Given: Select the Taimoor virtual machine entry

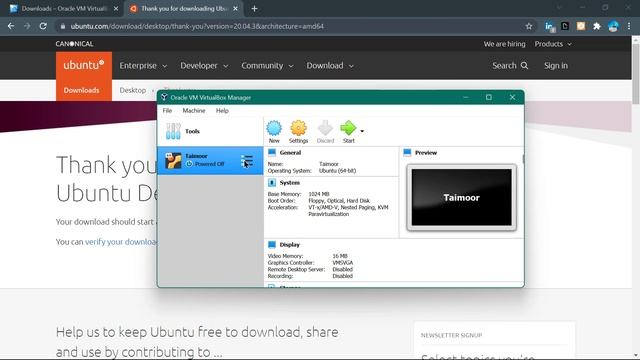Looking at the screenshot, I should pos(210,160).
